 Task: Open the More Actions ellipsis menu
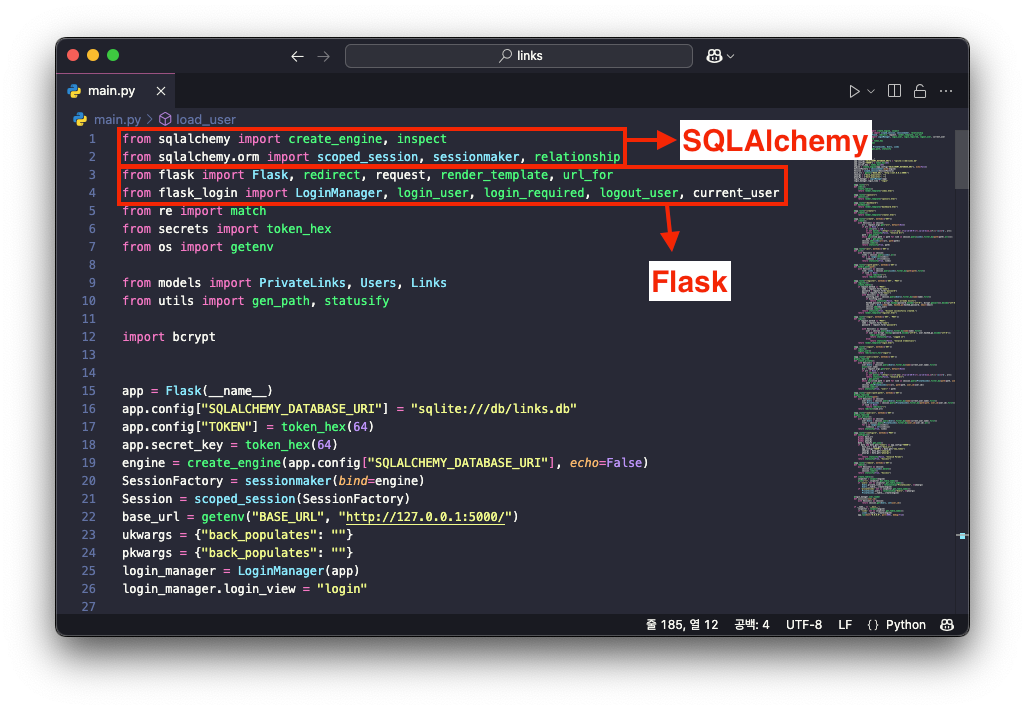(x=946, y=91)
